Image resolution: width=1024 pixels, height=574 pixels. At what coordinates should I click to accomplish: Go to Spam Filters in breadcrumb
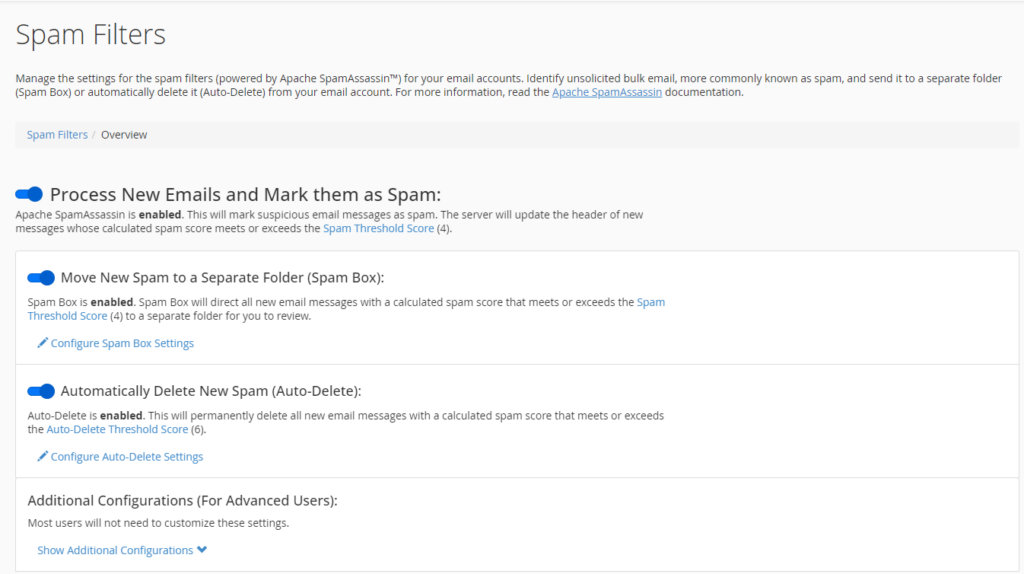pos(57,135)
